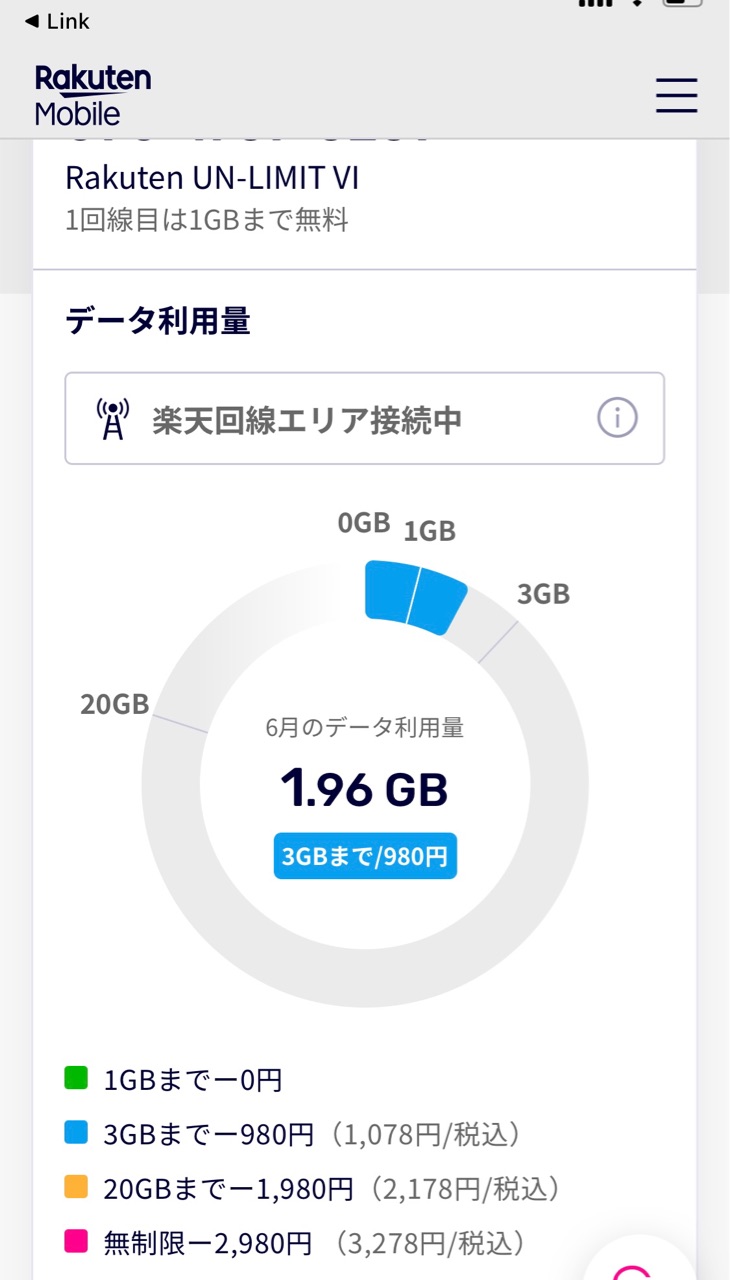
Task: Tap the blue 3GB legend swatch
Action: tap(77, 1133)
